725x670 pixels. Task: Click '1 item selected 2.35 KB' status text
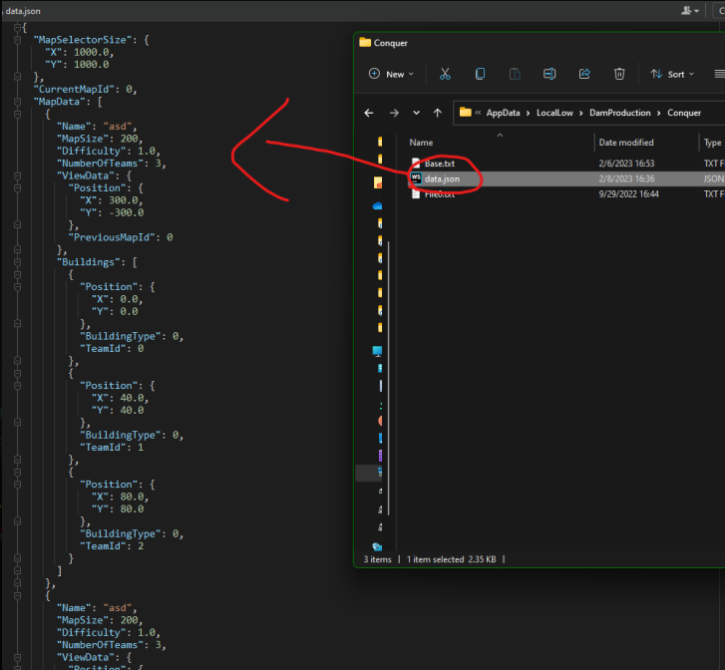(451, 559)
